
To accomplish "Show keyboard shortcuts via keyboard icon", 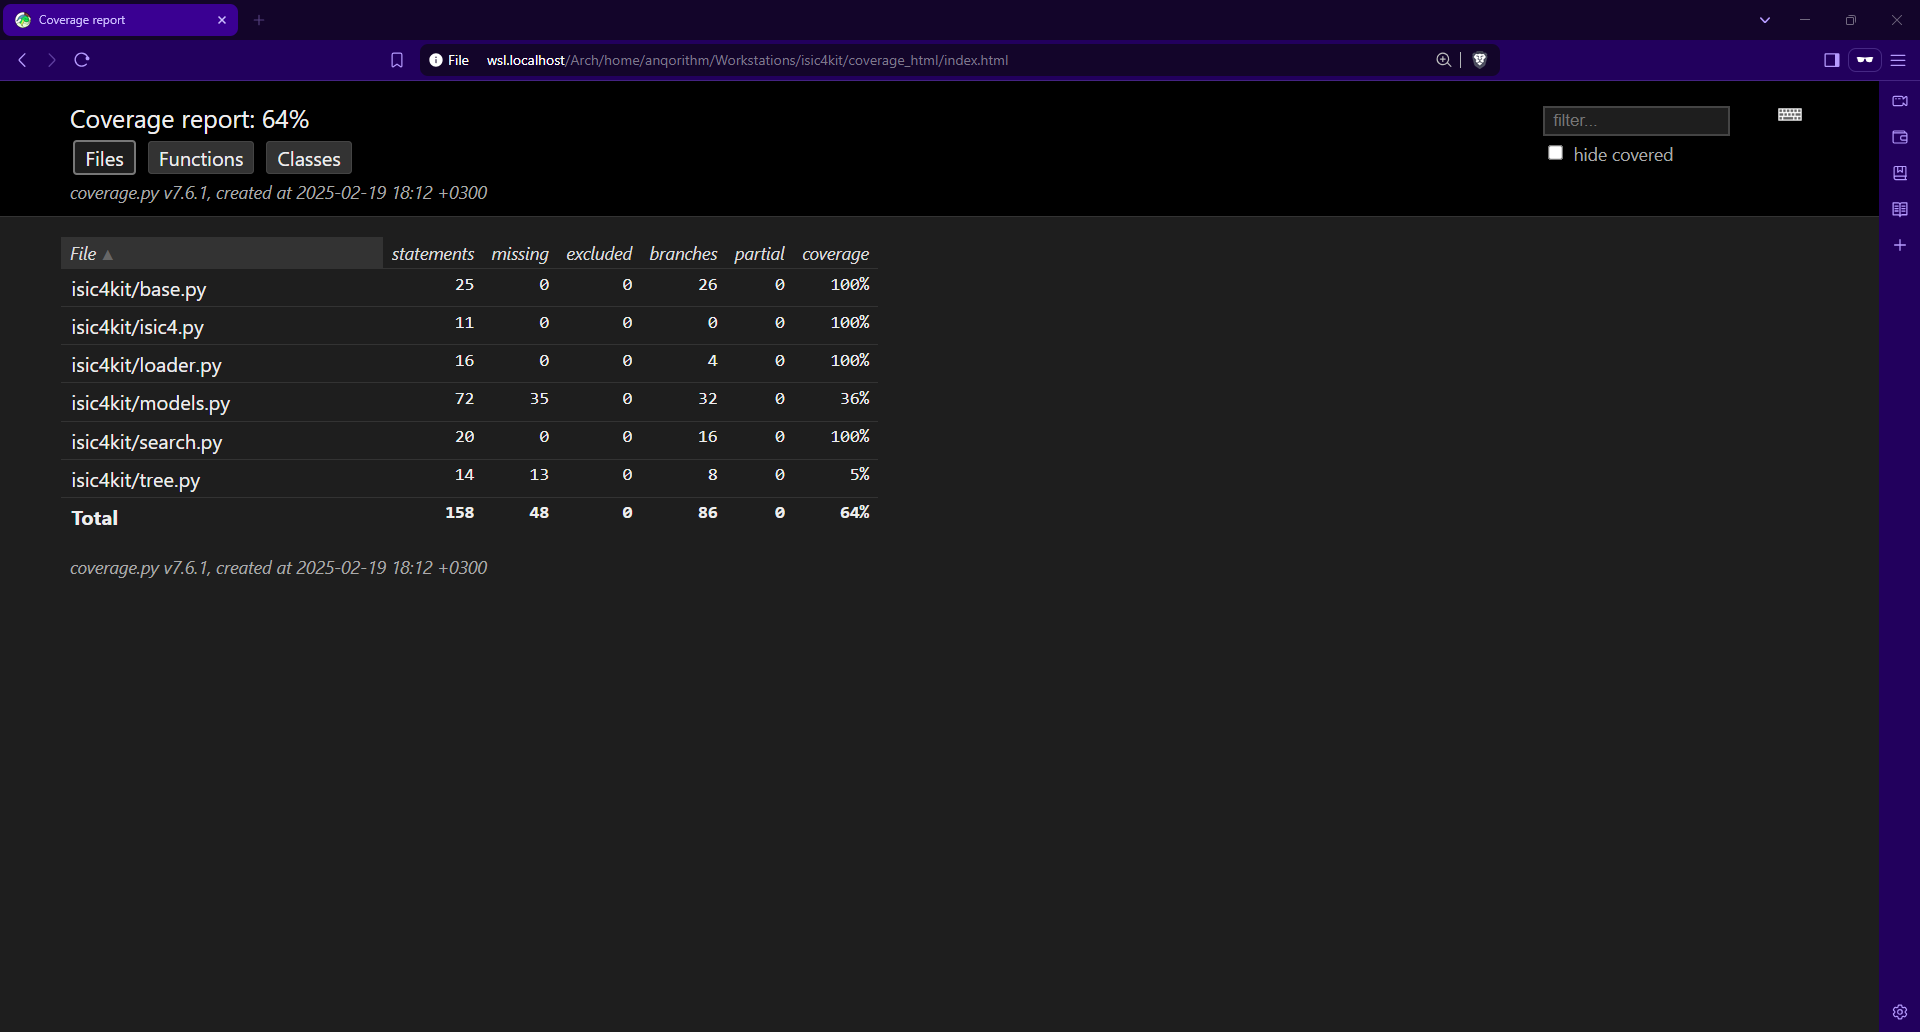I will 1790,115.
